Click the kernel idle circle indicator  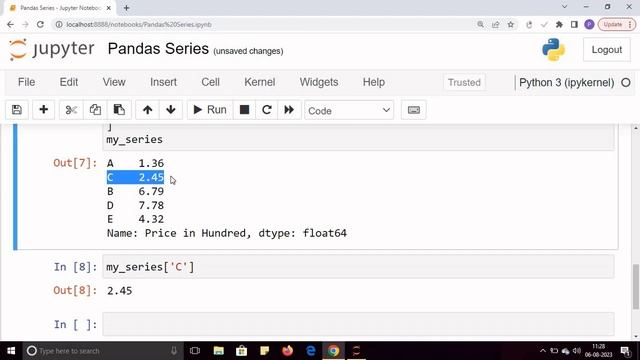coord(626,82)
